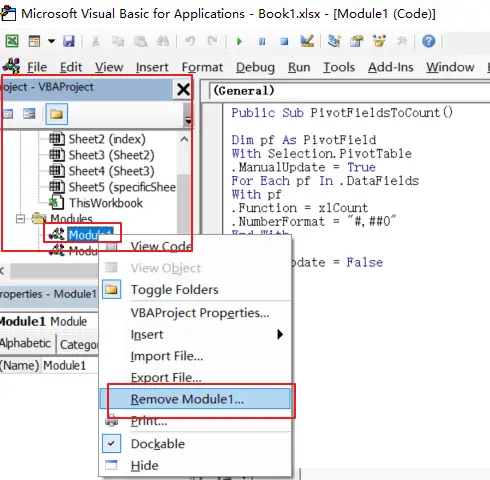Click the Paste toolbar icon
This screenshot has height=480, width=490.
coord(140,41)
